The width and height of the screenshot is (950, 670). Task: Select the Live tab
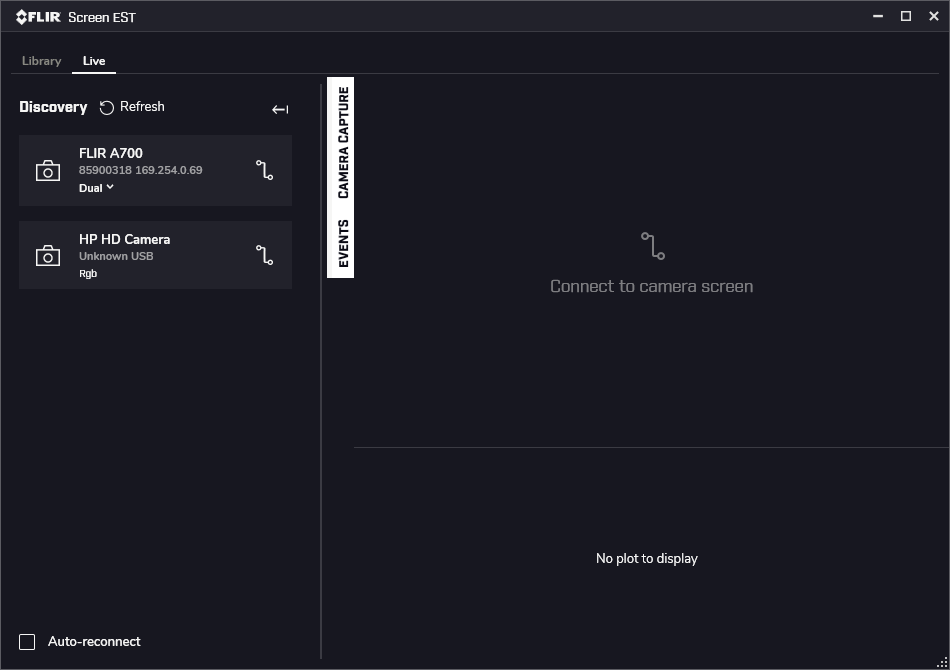(x=94, y=61)
